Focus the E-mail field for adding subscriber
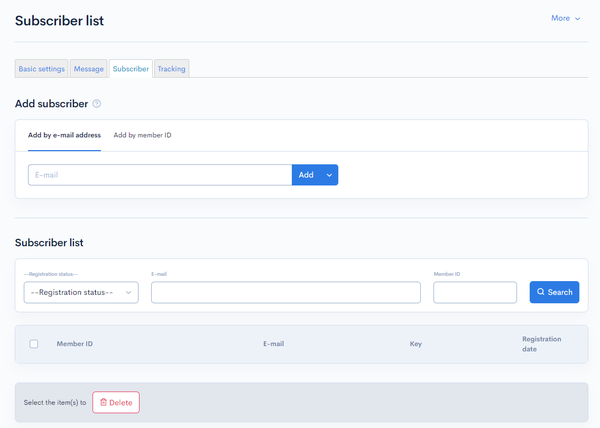 click(x=160, y=175)
